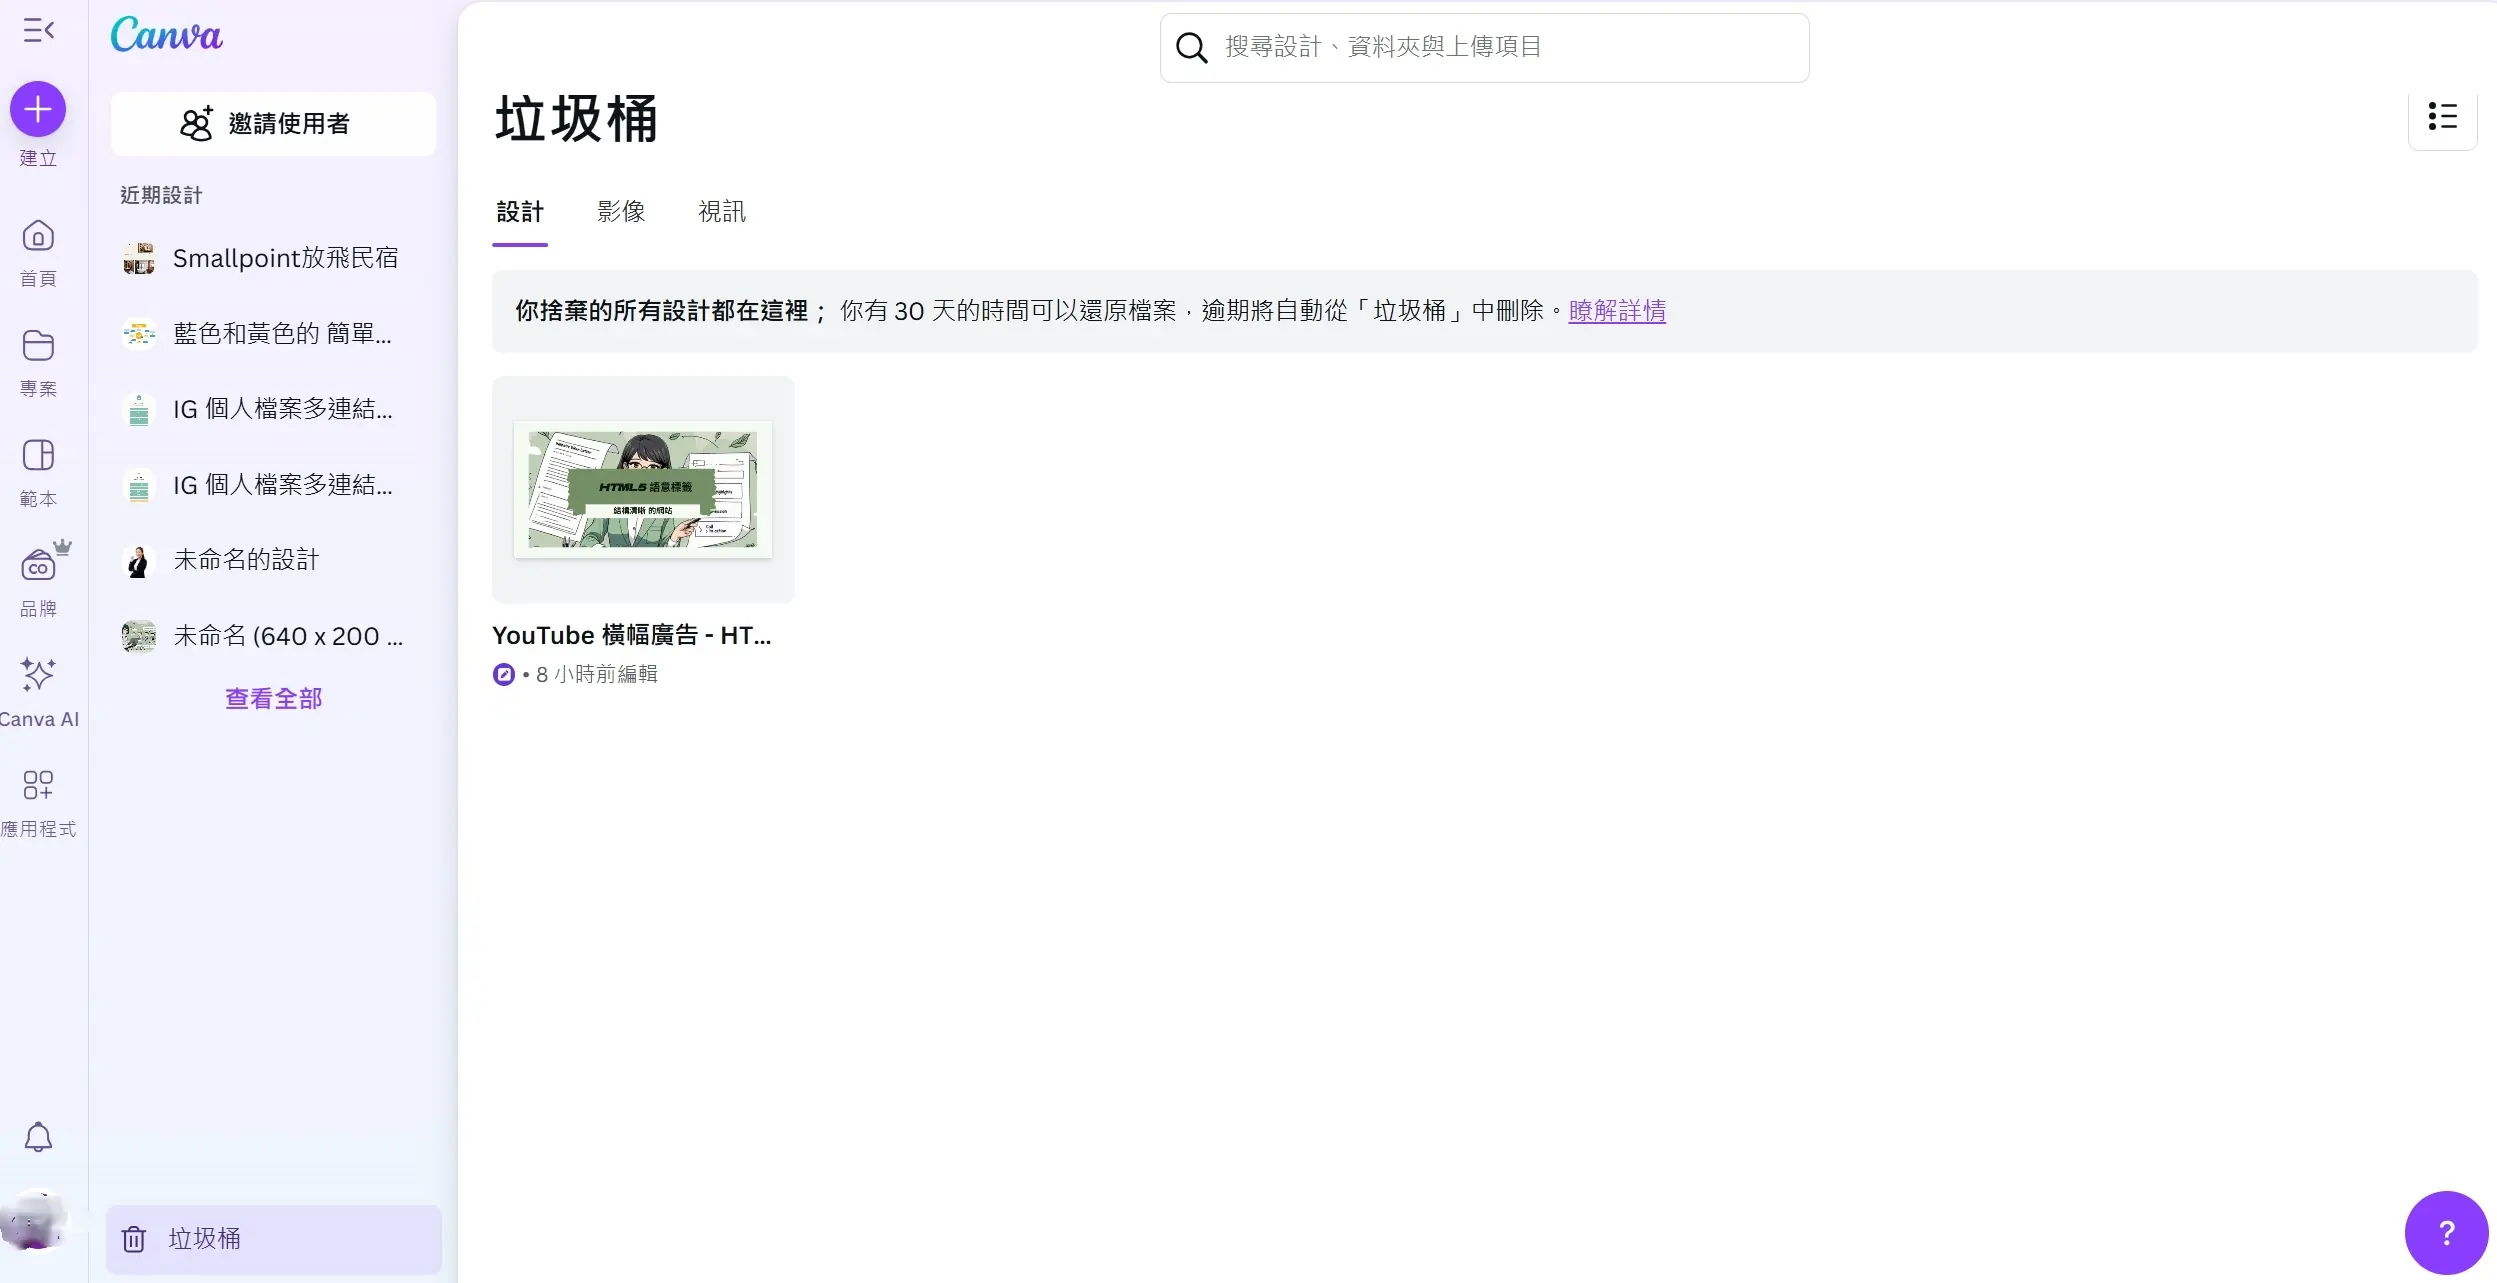Switch to the 影像 tab
The image size is (2497, 1283).
[x=621, y=212]
